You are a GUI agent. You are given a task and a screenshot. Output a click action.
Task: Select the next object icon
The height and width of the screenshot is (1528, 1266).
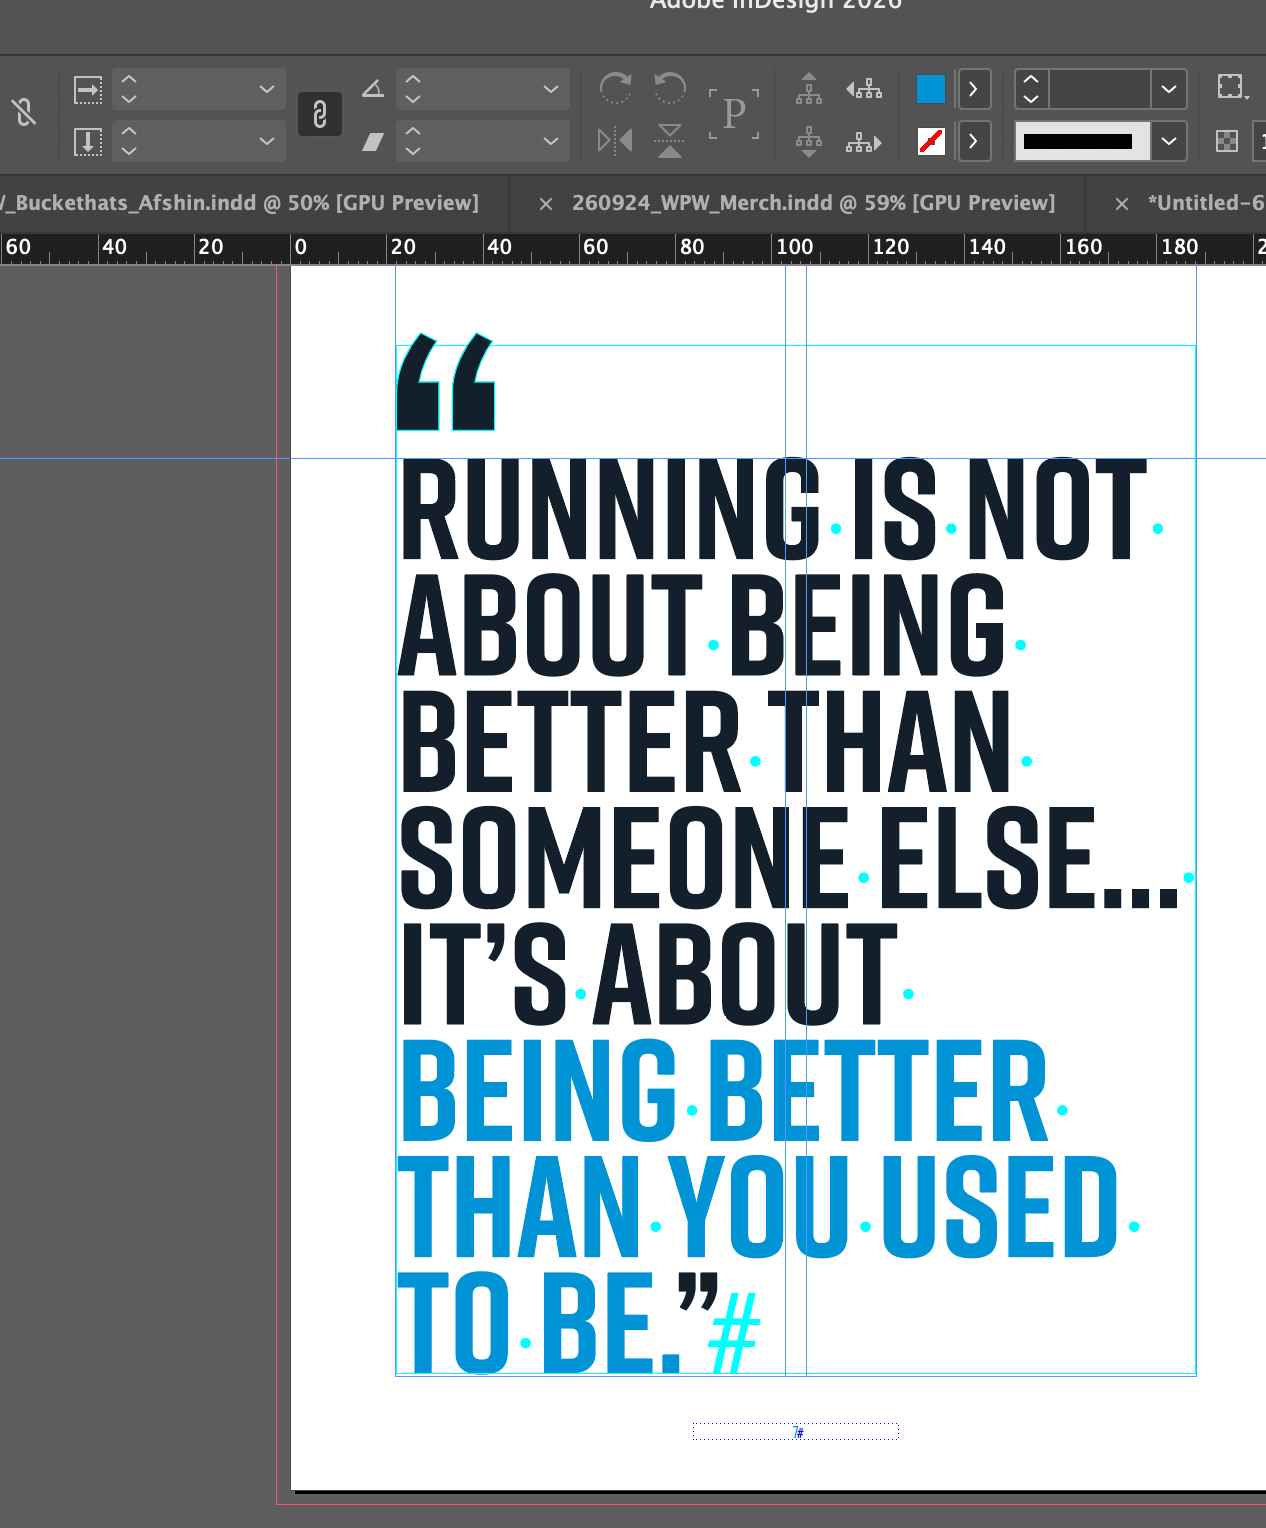[864, 142]
